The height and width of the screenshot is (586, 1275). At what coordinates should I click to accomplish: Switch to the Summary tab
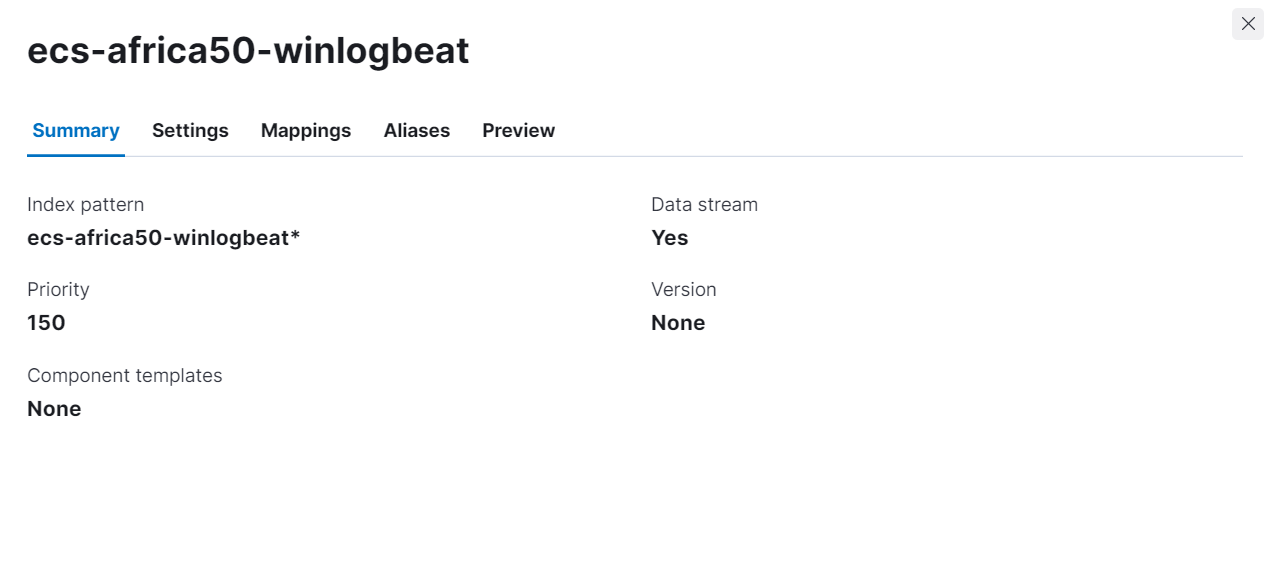(x=76, y=131)
